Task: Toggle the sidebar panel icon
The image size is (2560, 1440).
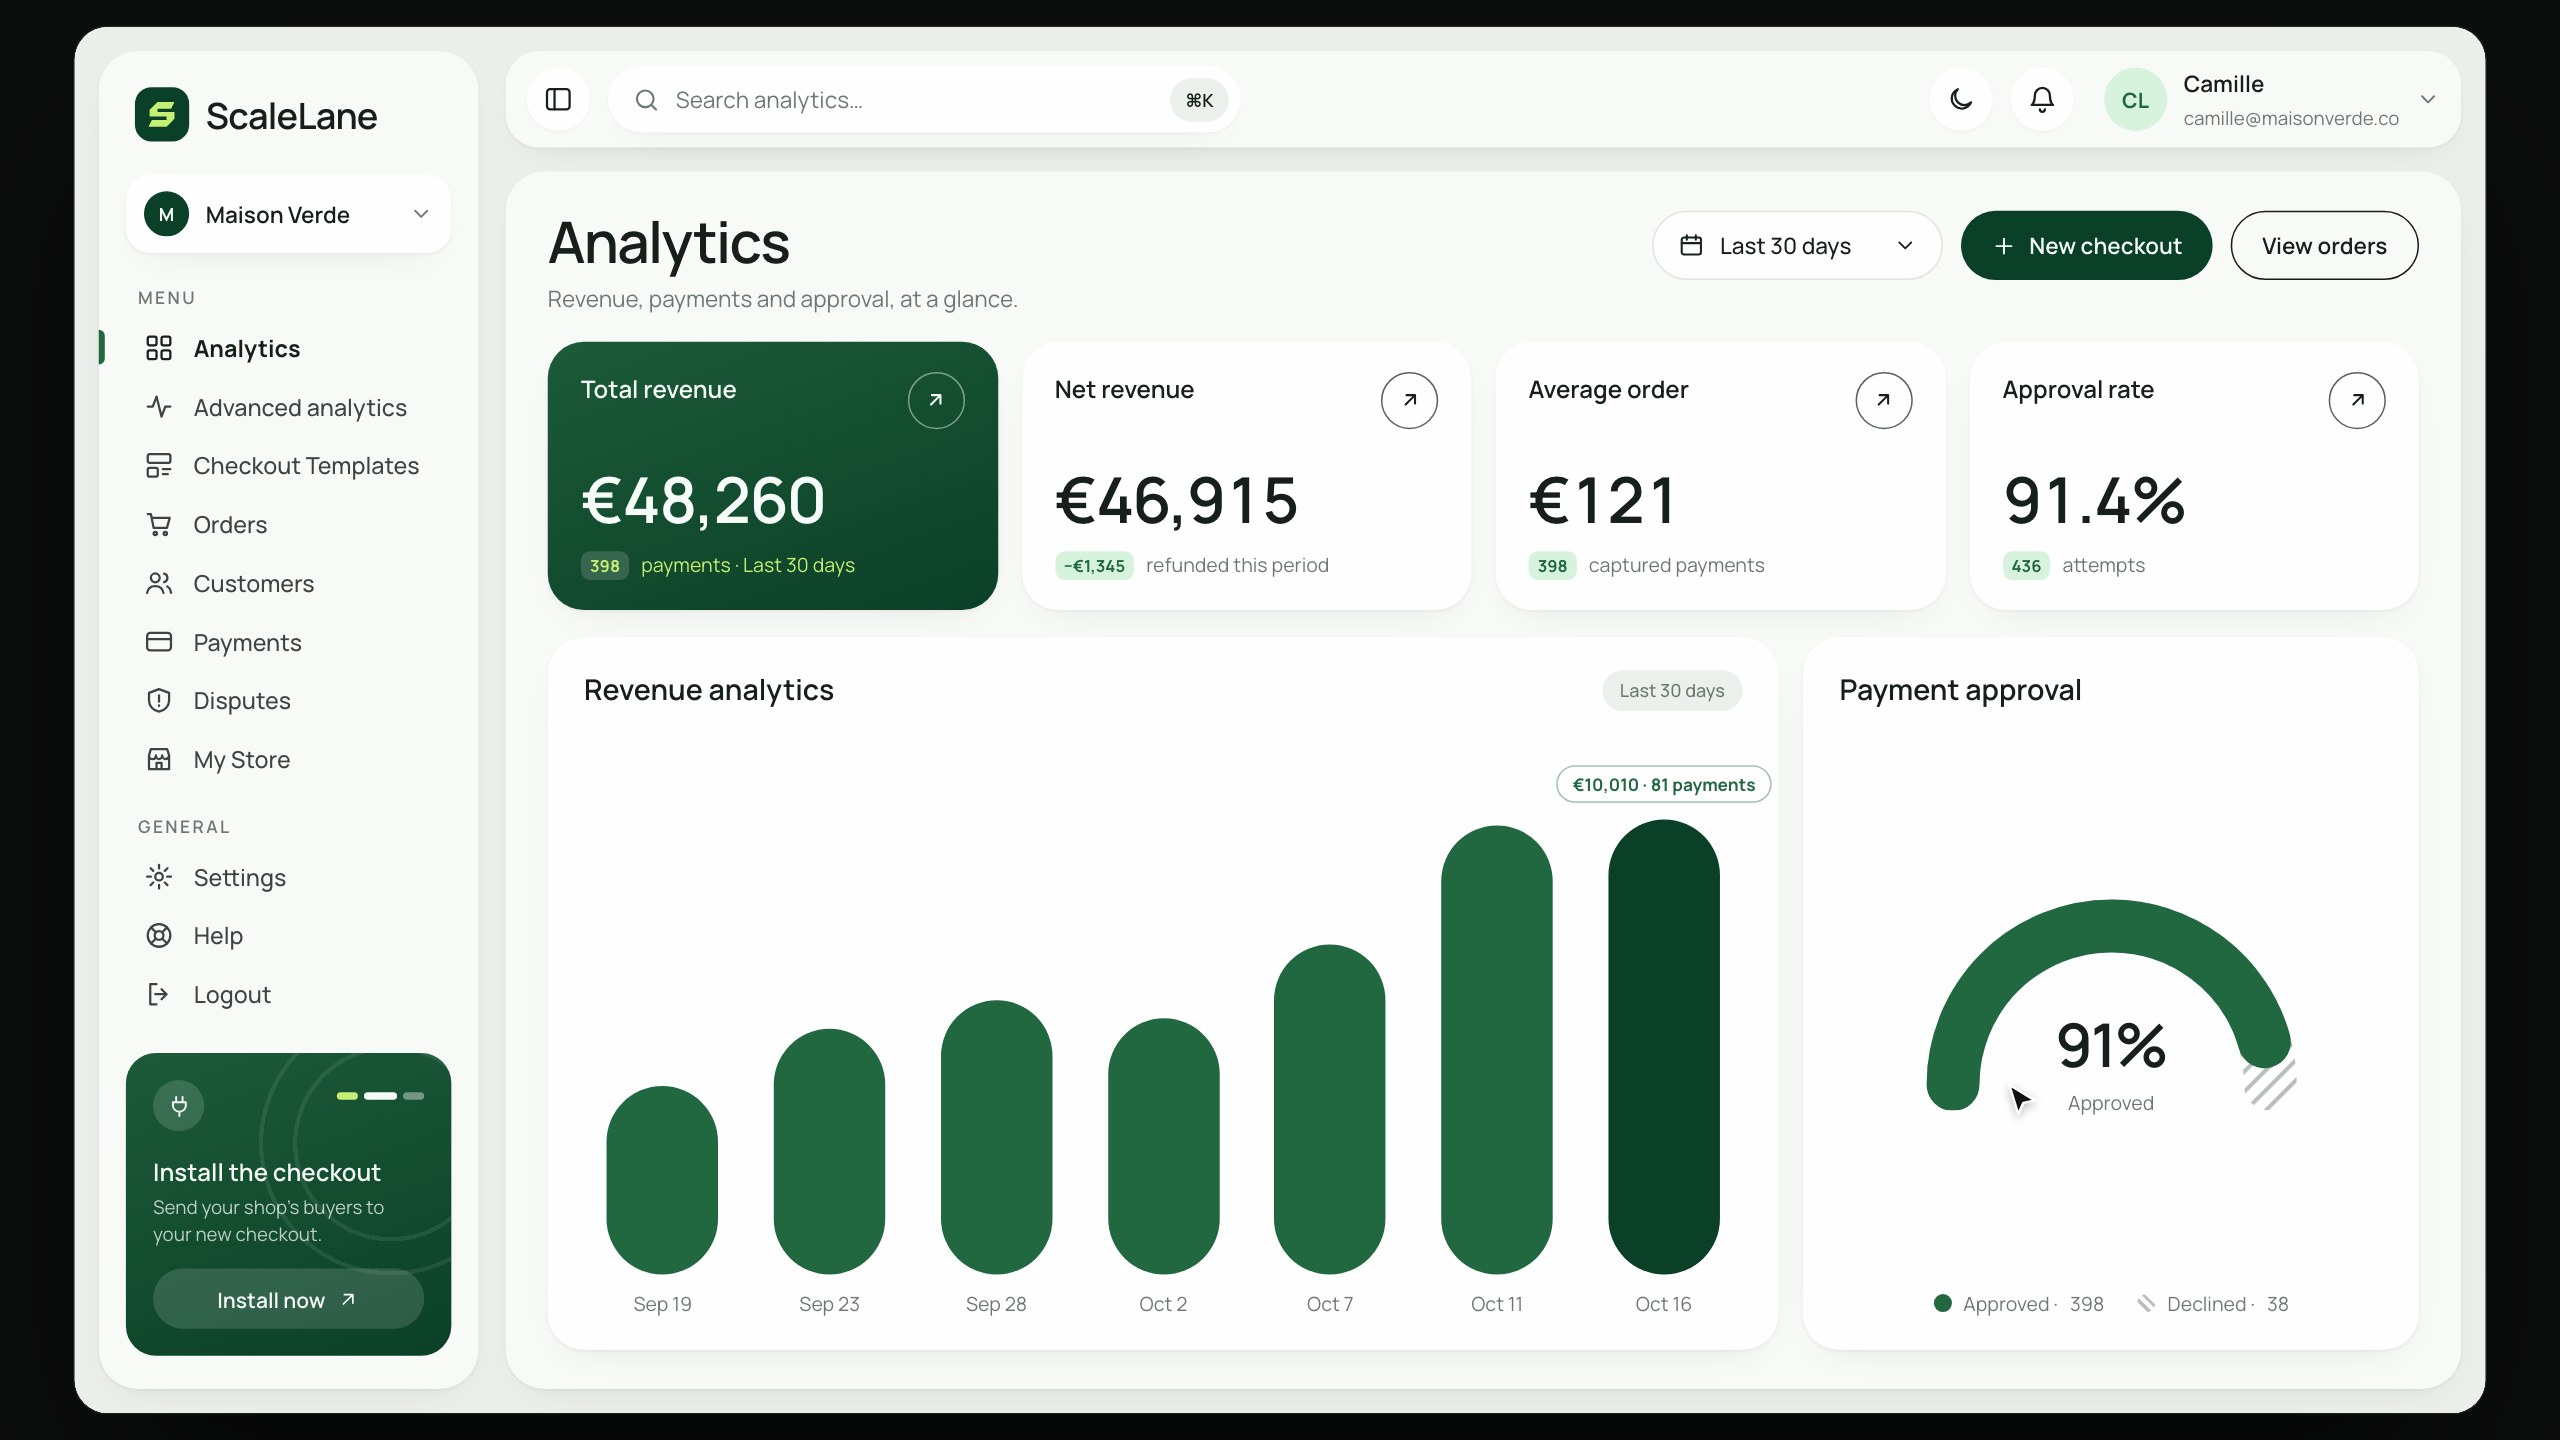Action: click(x=558, y=100)
